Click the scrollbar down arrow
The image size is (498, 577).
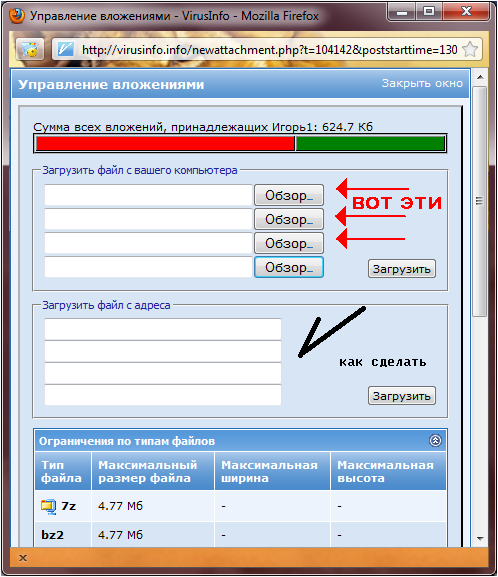point(480,538)
